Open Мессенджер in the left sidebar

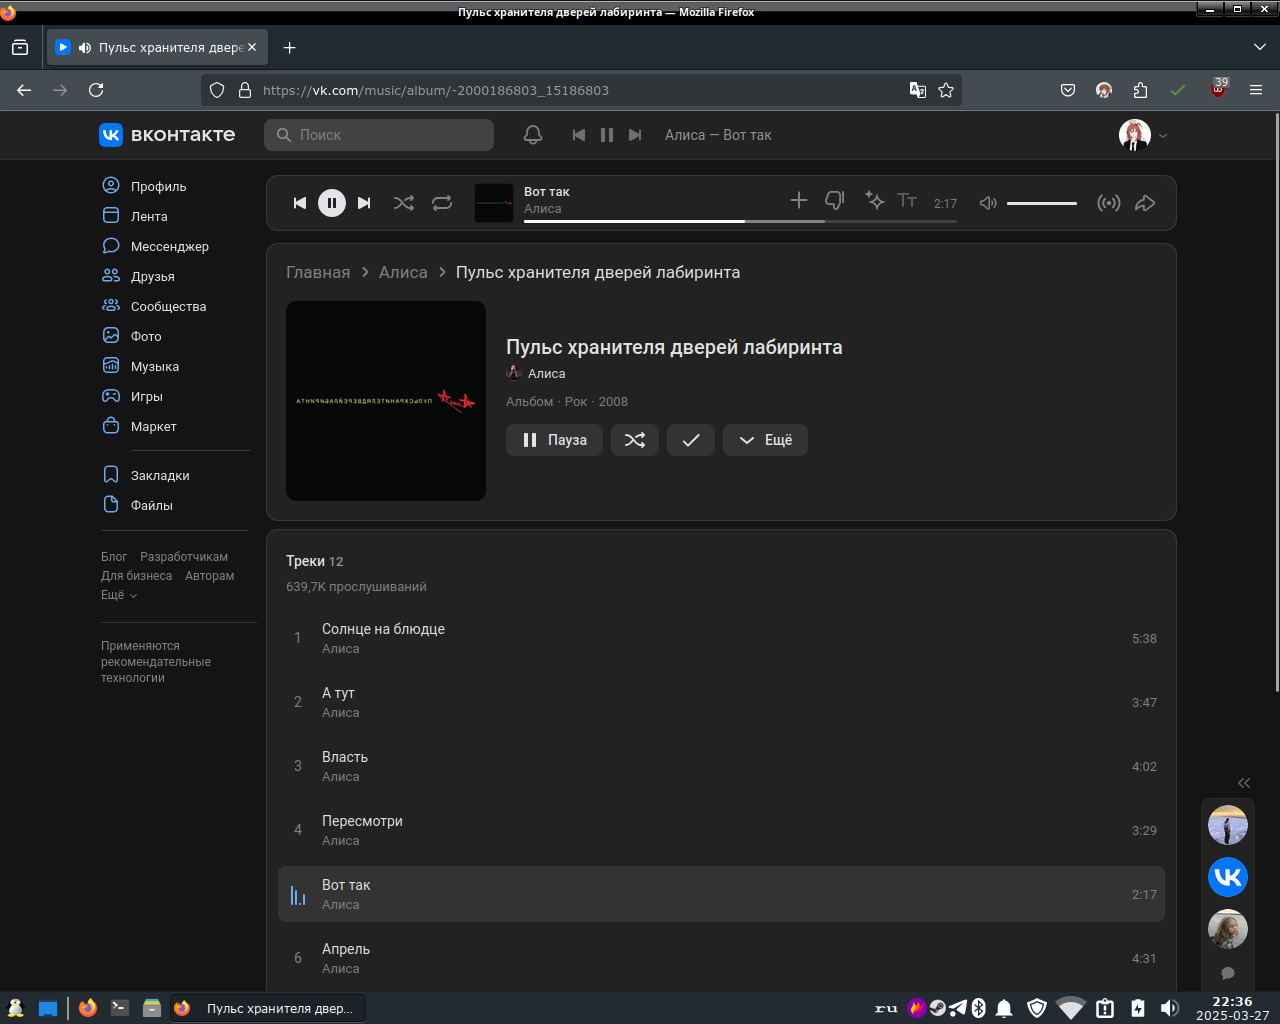[169, 246]
